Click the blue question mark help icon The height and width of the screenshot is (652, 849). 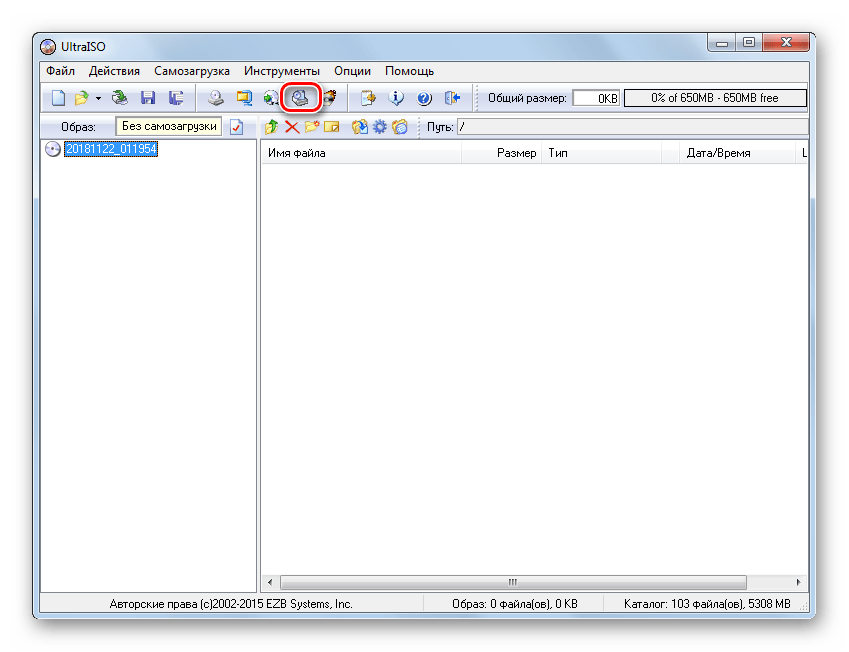pos(423,98)
